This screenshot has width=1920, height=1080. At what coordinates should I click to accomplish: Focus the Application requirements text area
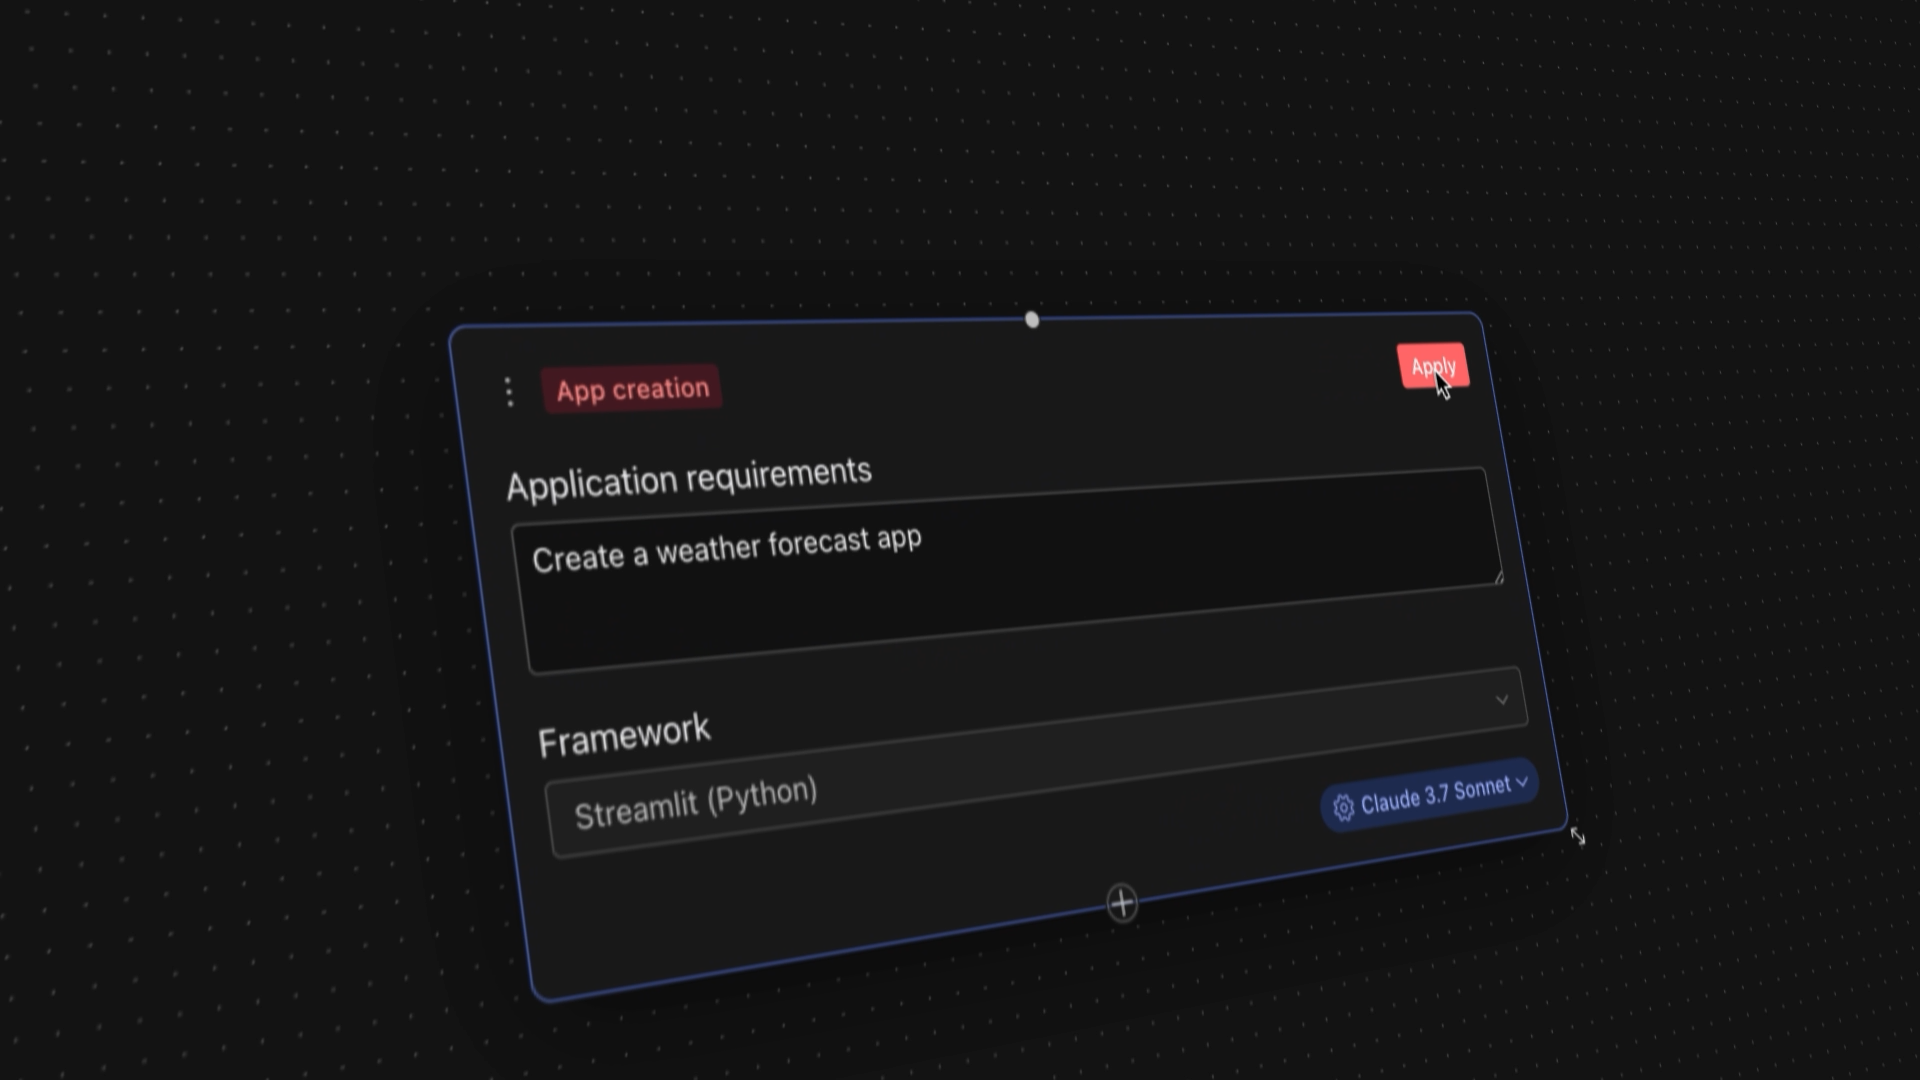pyautogui.click(x=1008, y=570)
